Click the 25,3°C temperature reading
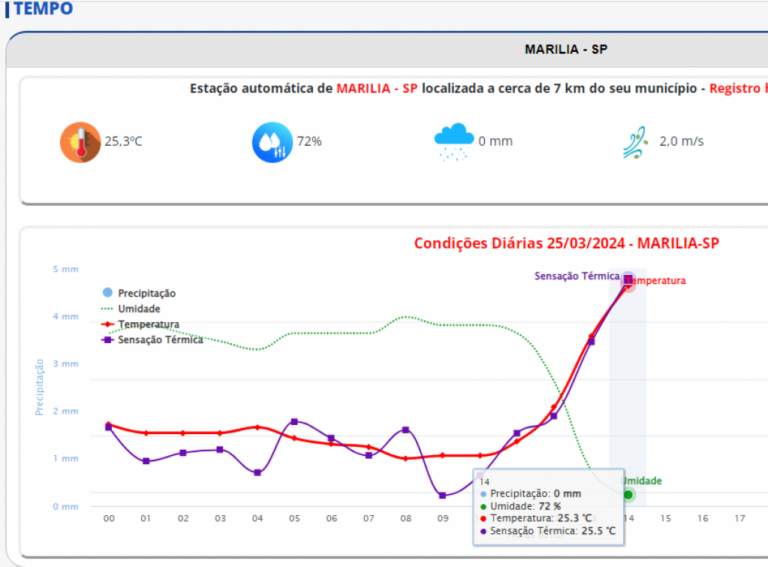This screenshot has width=768, height=567. [x=123, y=142]
